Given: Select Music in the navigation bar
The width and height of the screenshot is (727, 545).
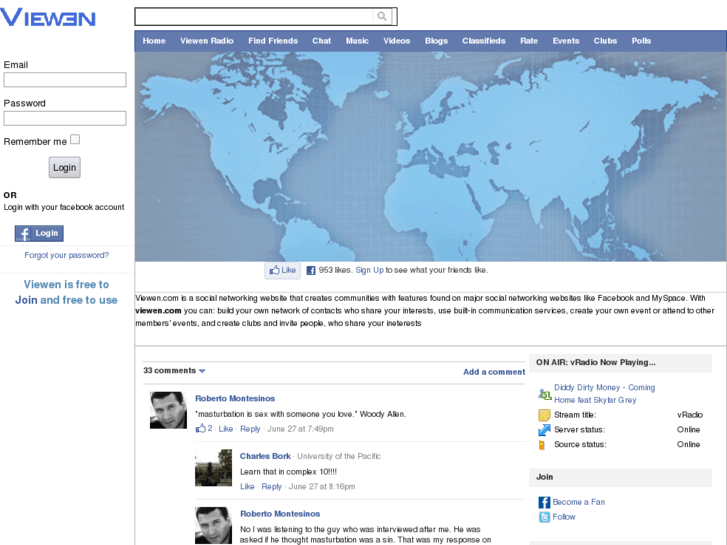Looking at the screenshot, I should point(357,41).
